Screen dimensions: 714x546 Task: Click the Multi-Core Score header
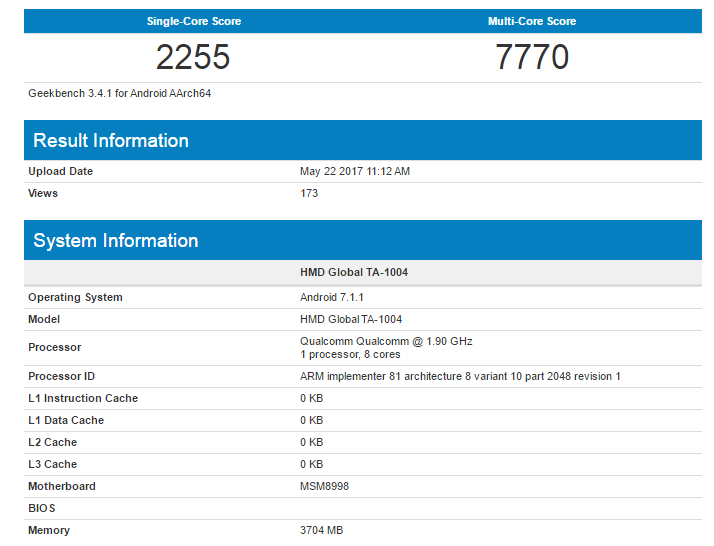[x=532, y=21]
